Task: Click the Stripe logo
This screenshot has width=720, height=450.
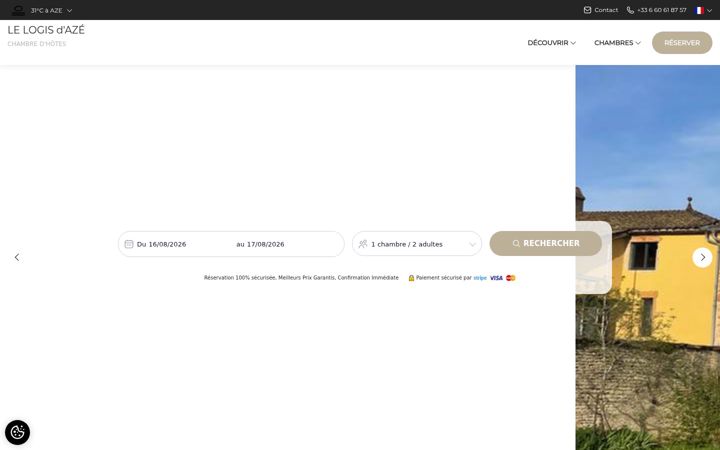Action: point(480,278)
